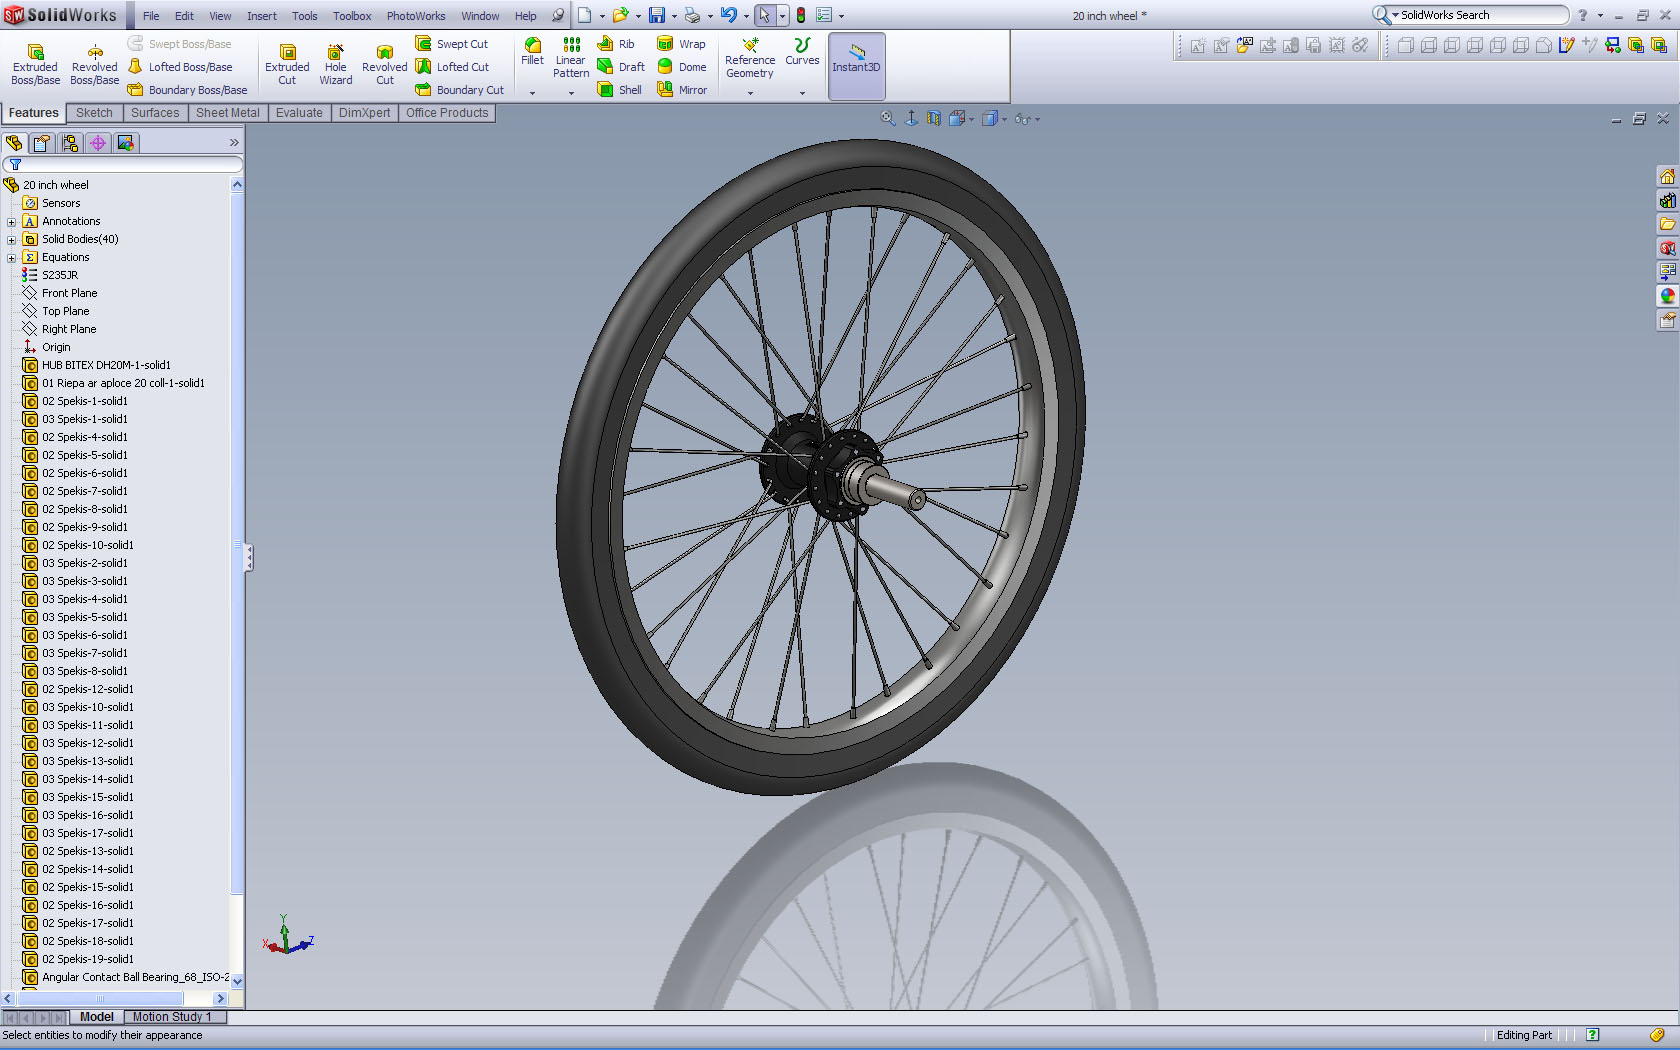Open the File menu
This screenshot has width=1680, height=1050.
point(151,16)
